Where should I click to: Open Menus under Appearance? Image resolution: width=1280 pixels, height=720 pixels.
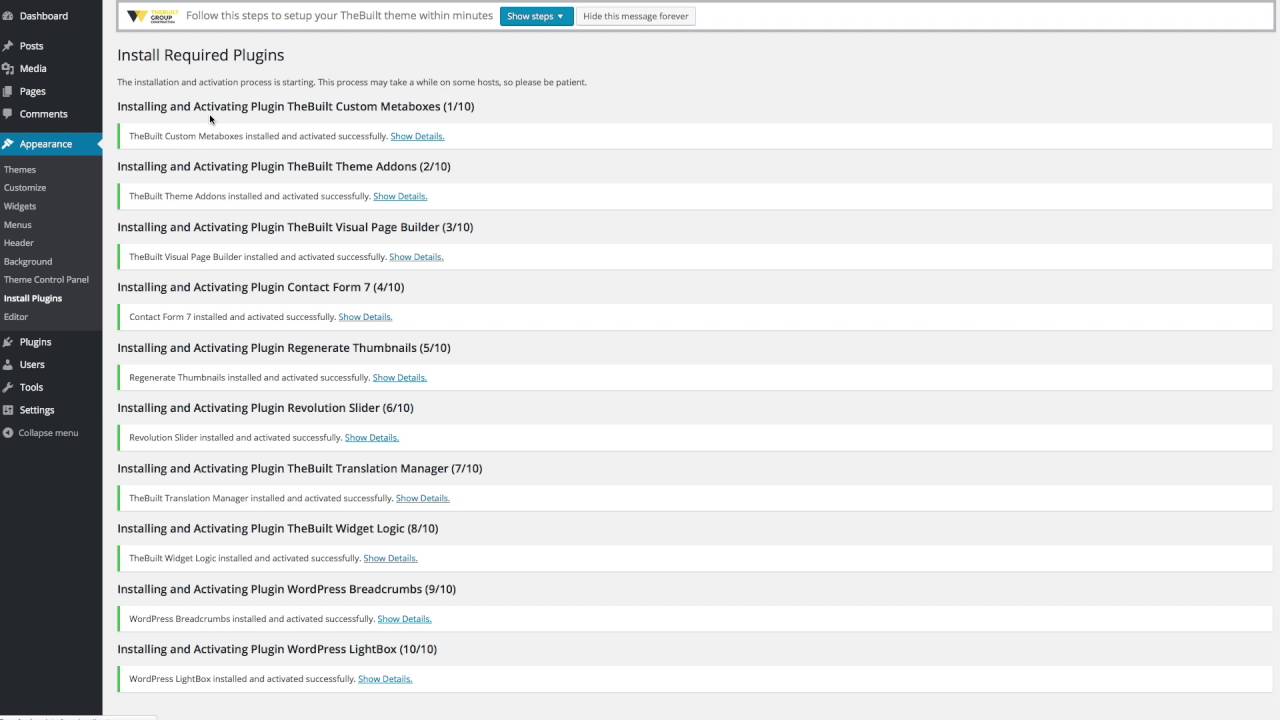pyautogui.click(x=18, y=225)
